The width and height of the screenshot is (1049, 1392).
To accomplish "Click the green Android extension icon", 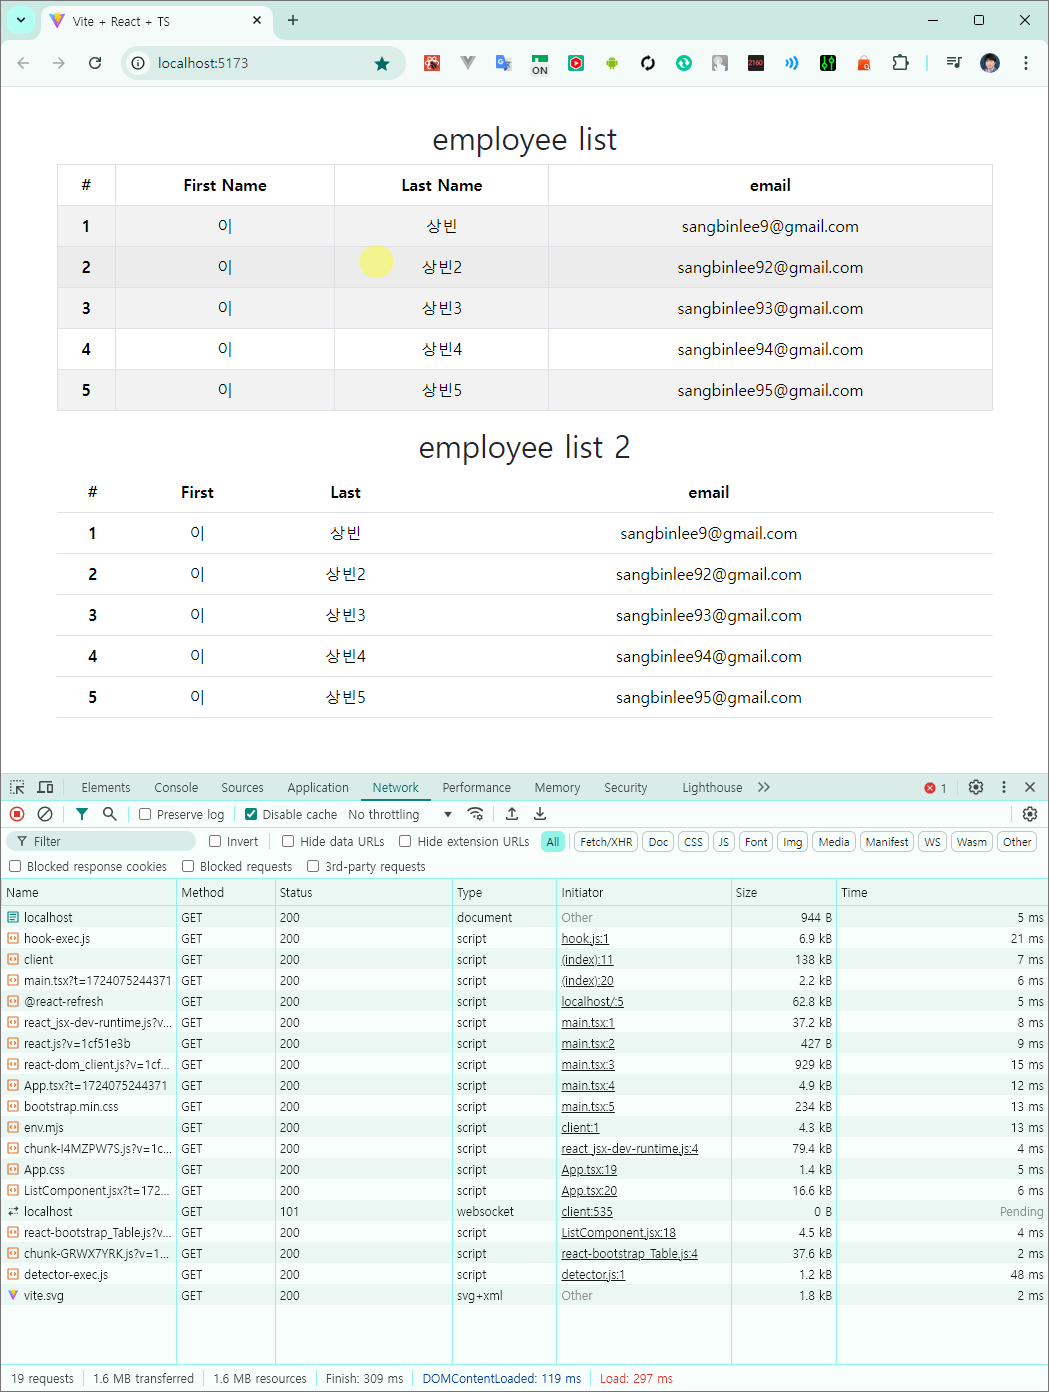I will click(612, 63).
